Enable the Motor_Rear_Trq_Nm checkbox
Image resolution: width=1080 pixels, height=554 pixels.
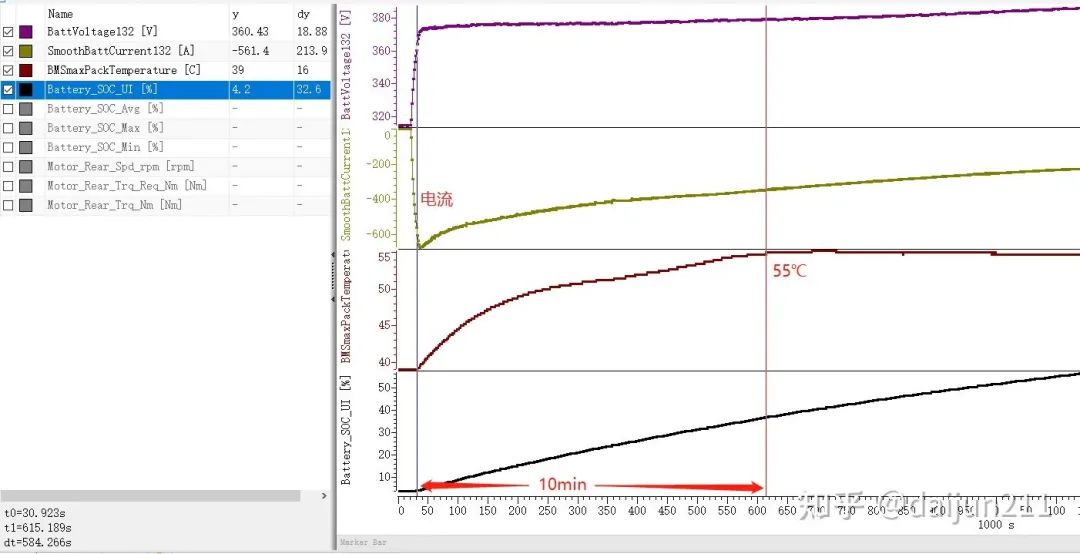(8, 205)
